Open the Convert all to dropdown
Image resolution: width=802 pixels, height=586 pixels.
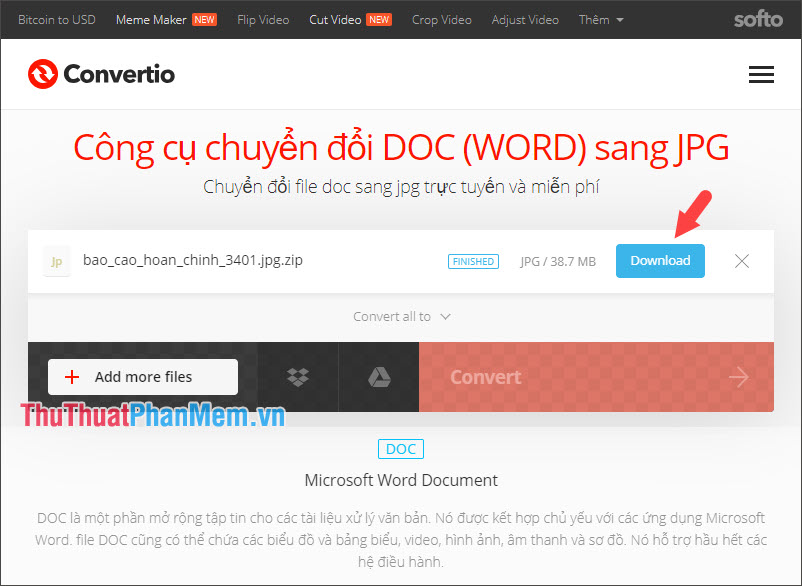[x=401, y=315]
